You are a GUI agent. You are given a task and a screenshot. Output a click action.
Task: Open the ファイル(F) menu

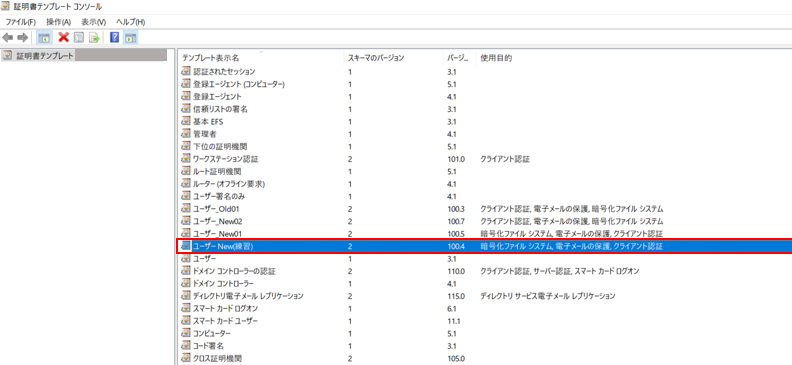[x=21, y=22]
